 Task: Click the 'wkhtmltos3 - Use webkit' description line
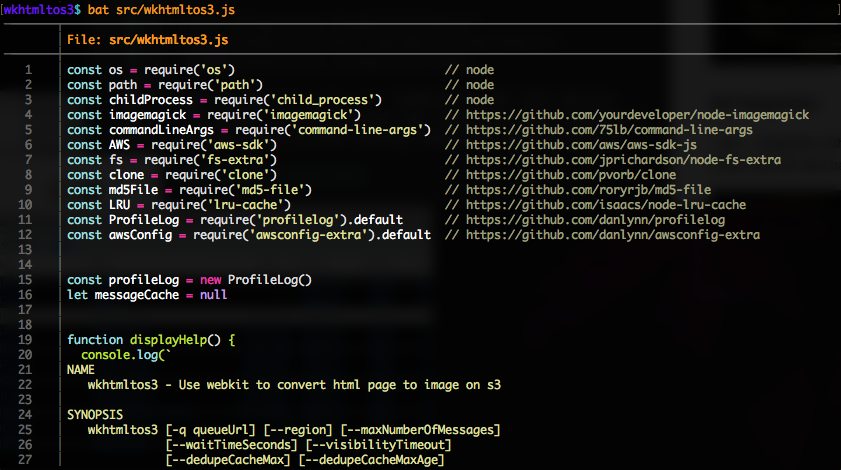[294, 385]
